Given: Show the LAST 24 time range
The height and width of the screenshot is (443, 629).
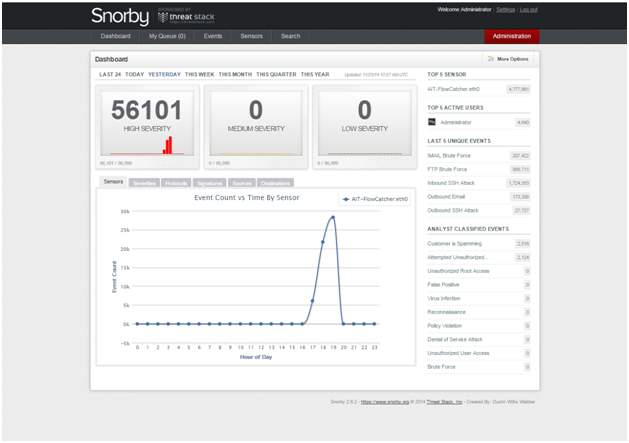Looking at the screenshot, I should click(x=109, y=74).
